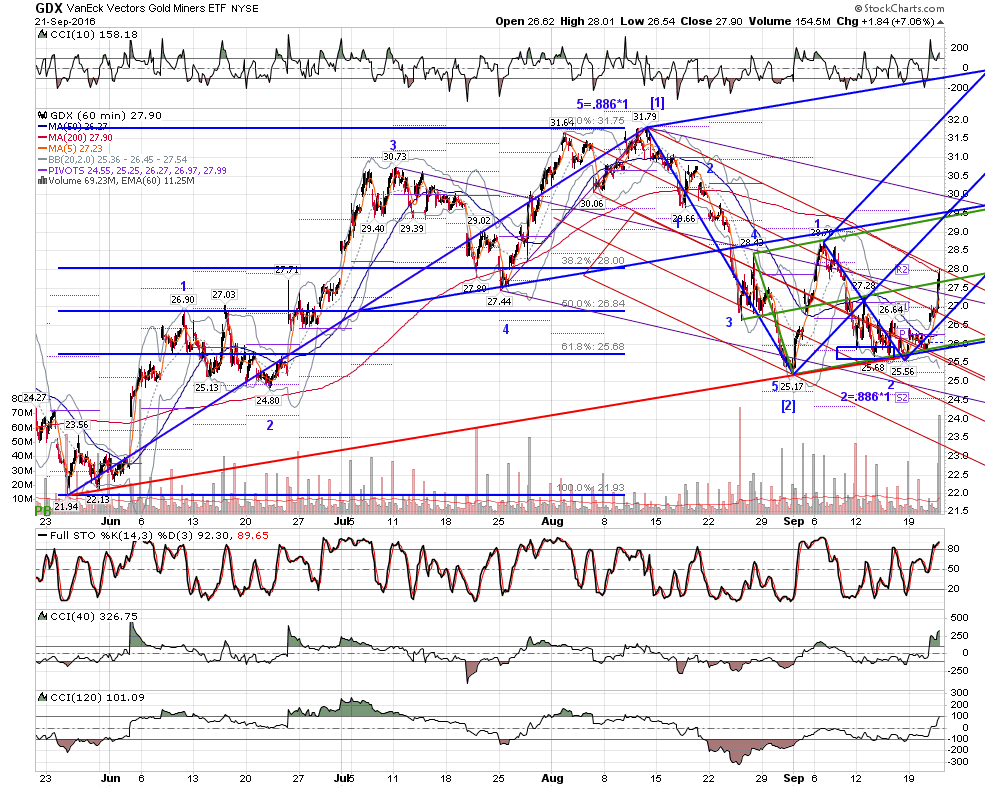Click the 30.73 wave 3 price label
This screenshot has width=986, height=793.
(395, 157)
